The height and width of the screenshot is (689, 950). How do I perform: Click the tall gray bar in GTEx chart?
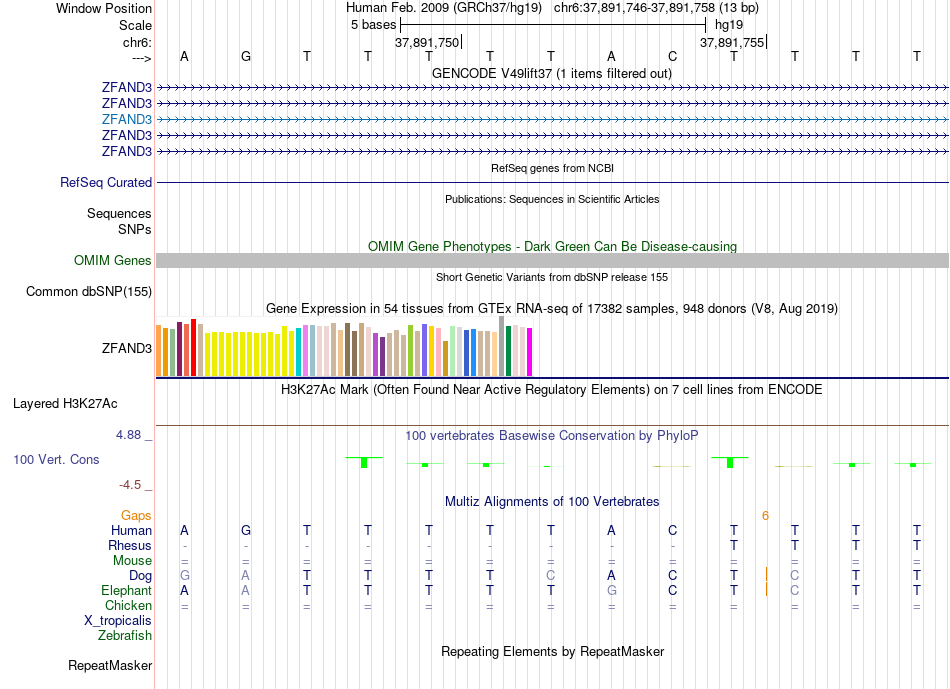502,346
